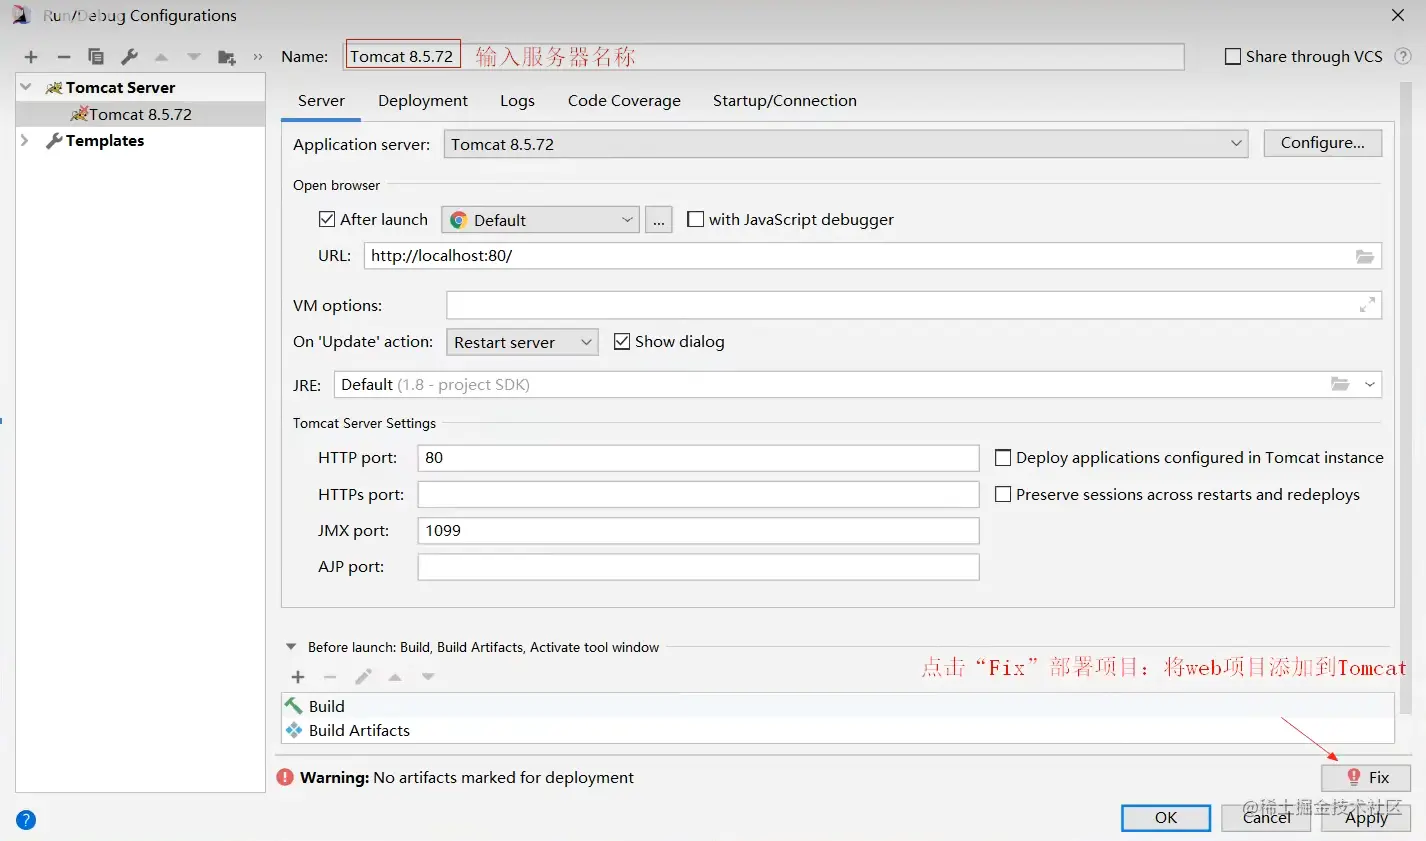The image size is (1426, 841).
Task: Add a before-launch task
Action: click(298, 677)
